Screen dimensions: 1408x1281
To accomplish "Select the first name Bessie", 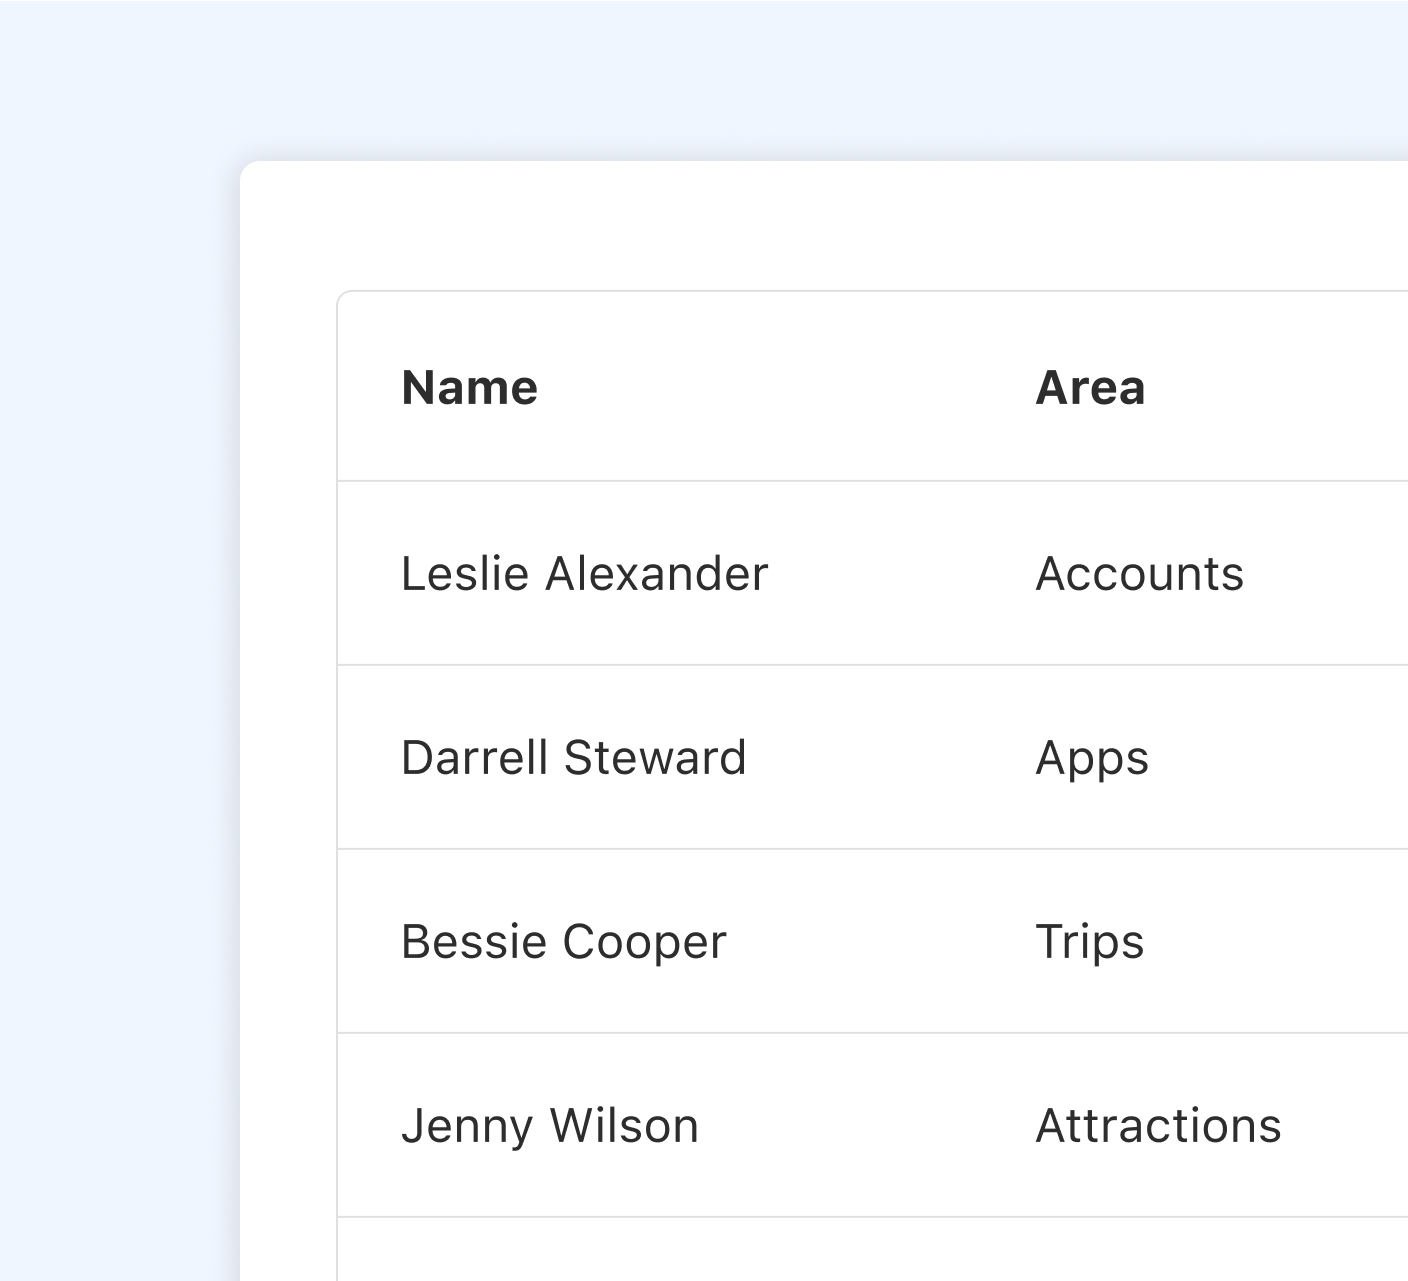I will 474,942.
